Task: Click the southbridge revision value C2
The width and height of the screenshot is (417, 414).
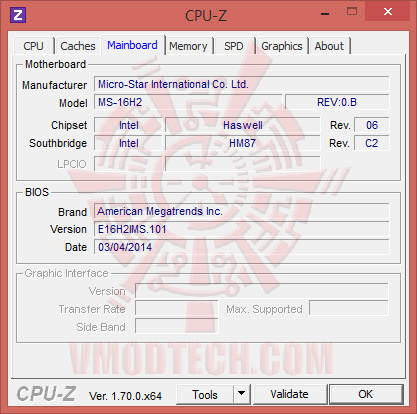Action: (372, 143)
